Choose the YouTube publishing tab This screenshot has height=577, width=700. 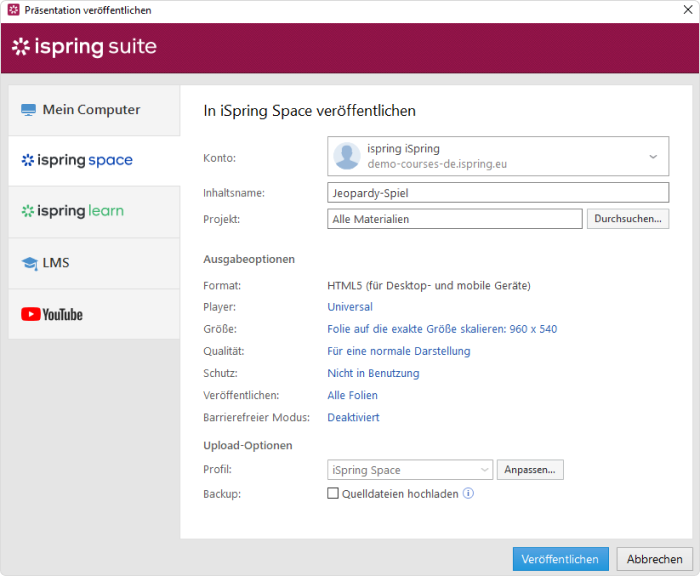tap(94, 314)
